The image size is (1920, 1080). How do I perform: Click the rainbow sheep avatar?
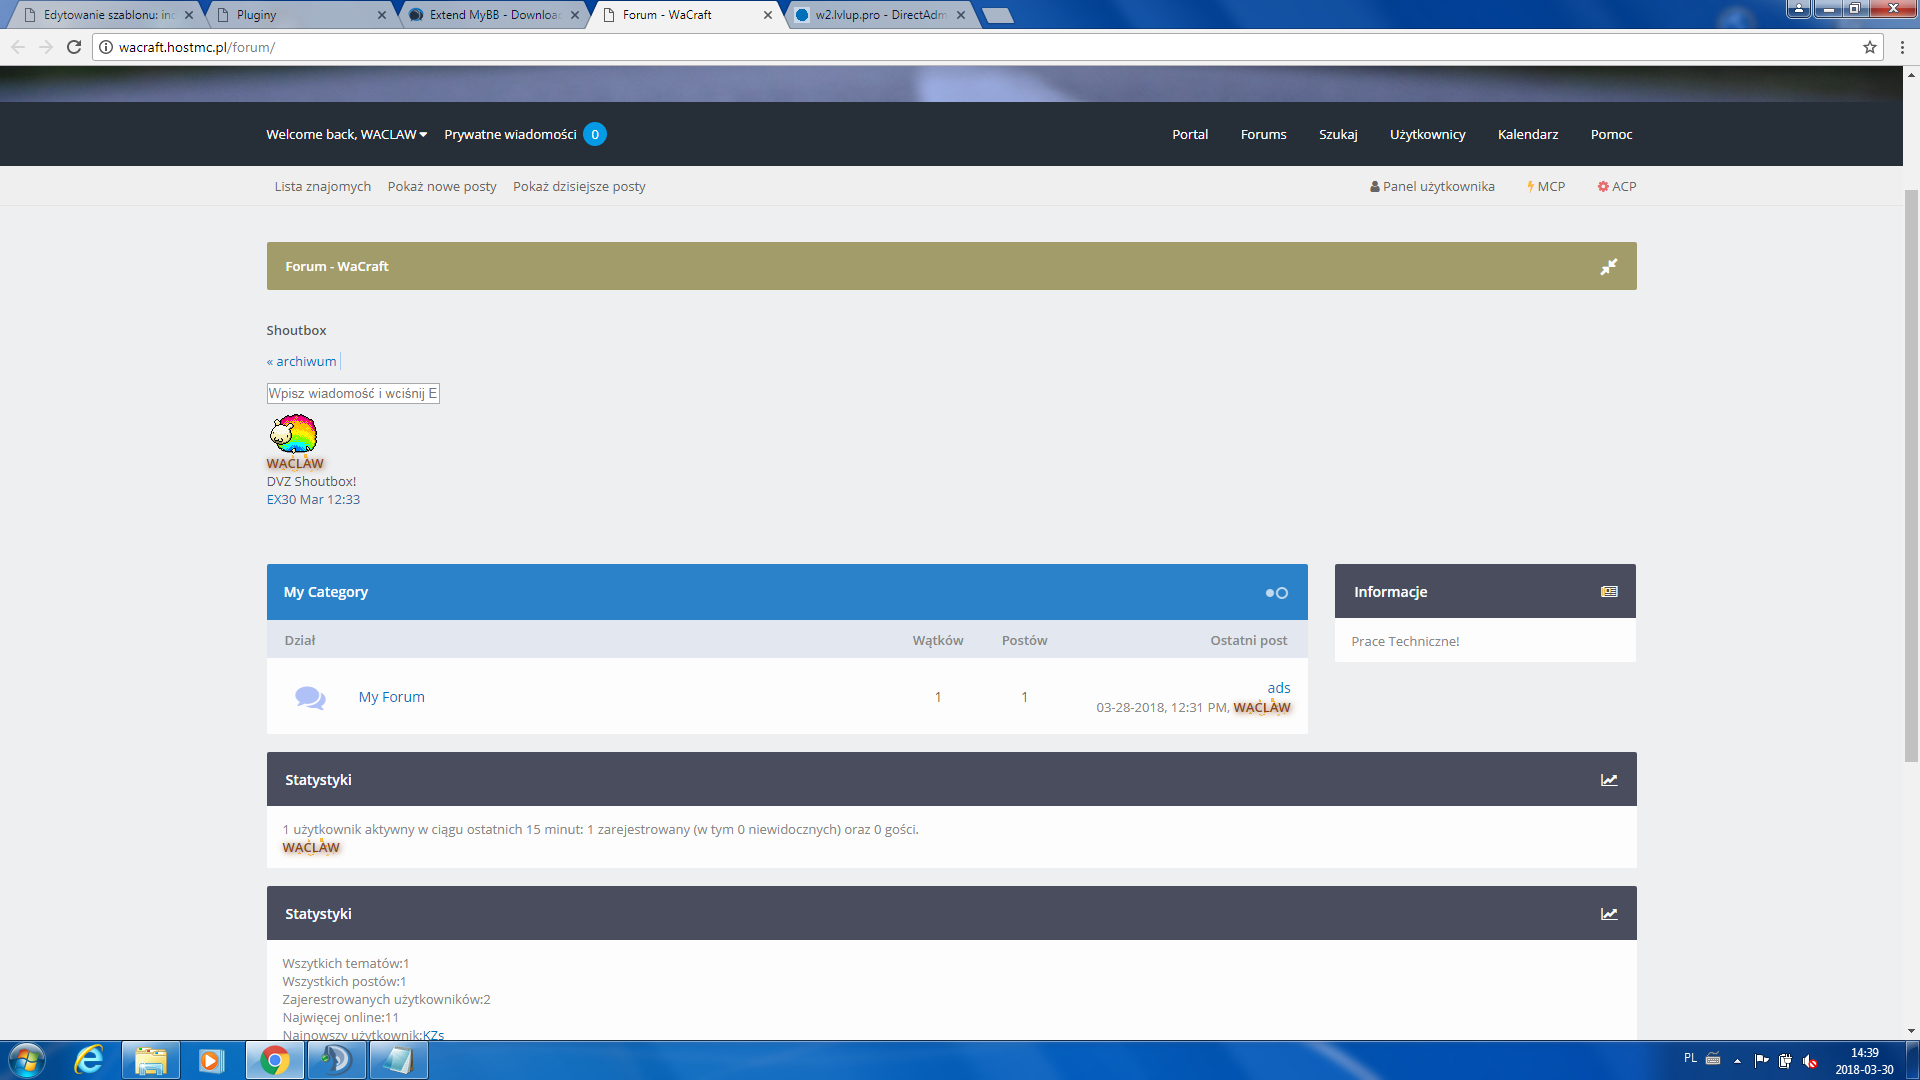[293, 434]
